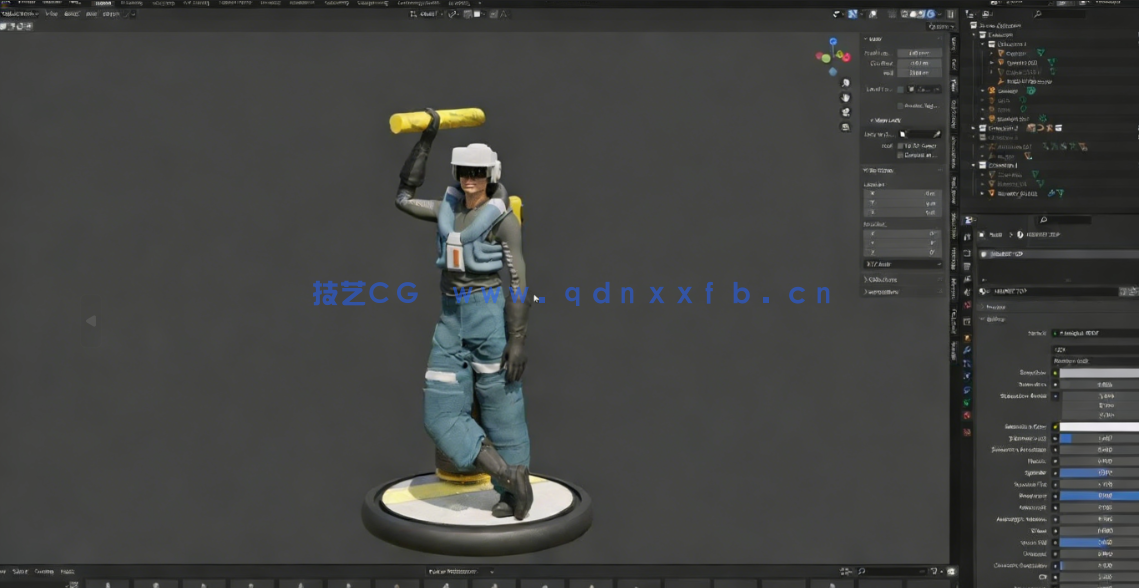Open the View menu in viewport header
This screenshot has width=1139, height=588.
tap(51, 14)
